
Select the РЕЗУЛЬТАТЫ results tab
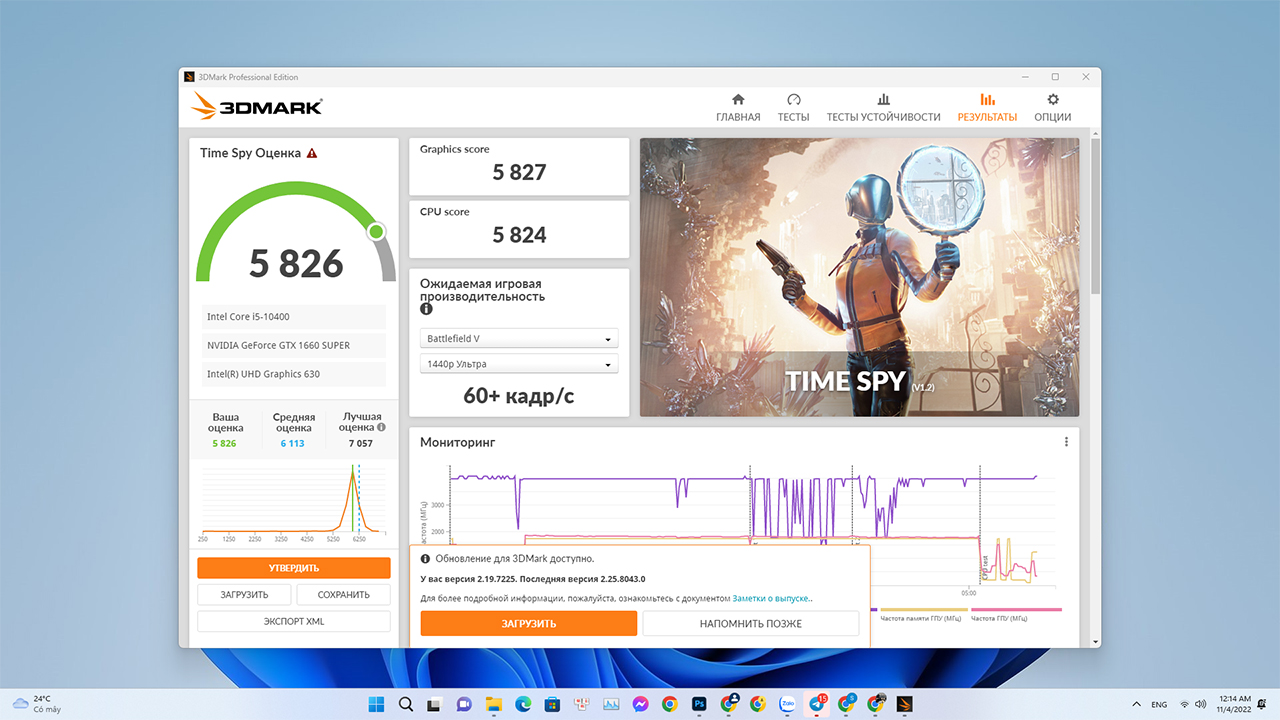[x=987, y=108]
